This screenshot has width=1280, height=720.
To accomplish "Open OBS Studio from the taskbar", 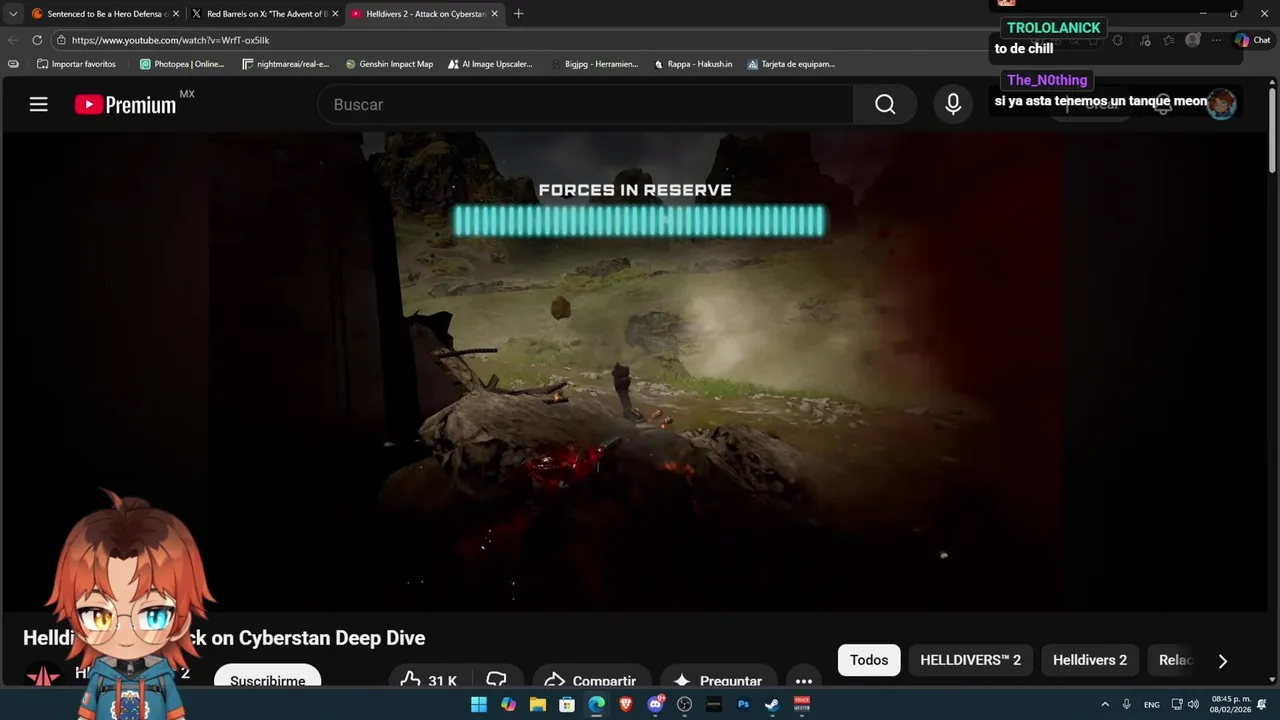I will [684, 704].
